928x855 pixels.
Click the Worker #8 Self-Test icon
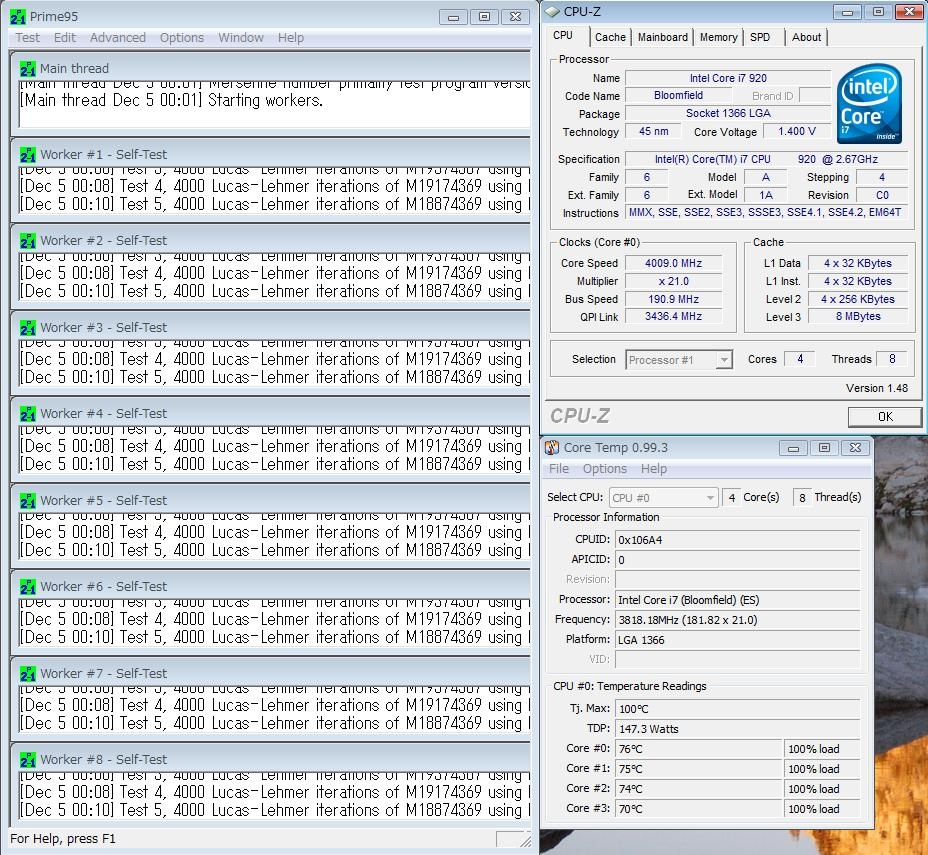pos(28,760)
